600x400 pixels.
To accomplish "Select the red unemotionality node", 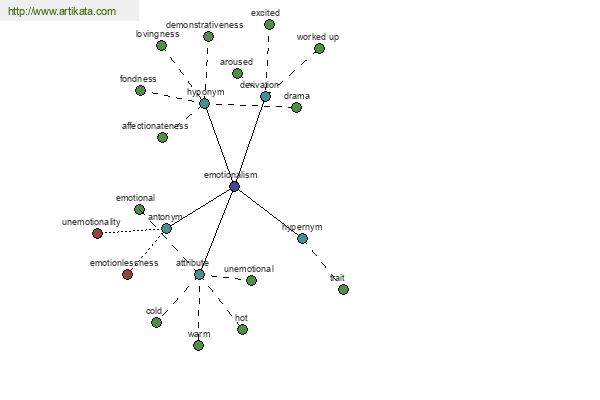I will pos(98,233).
